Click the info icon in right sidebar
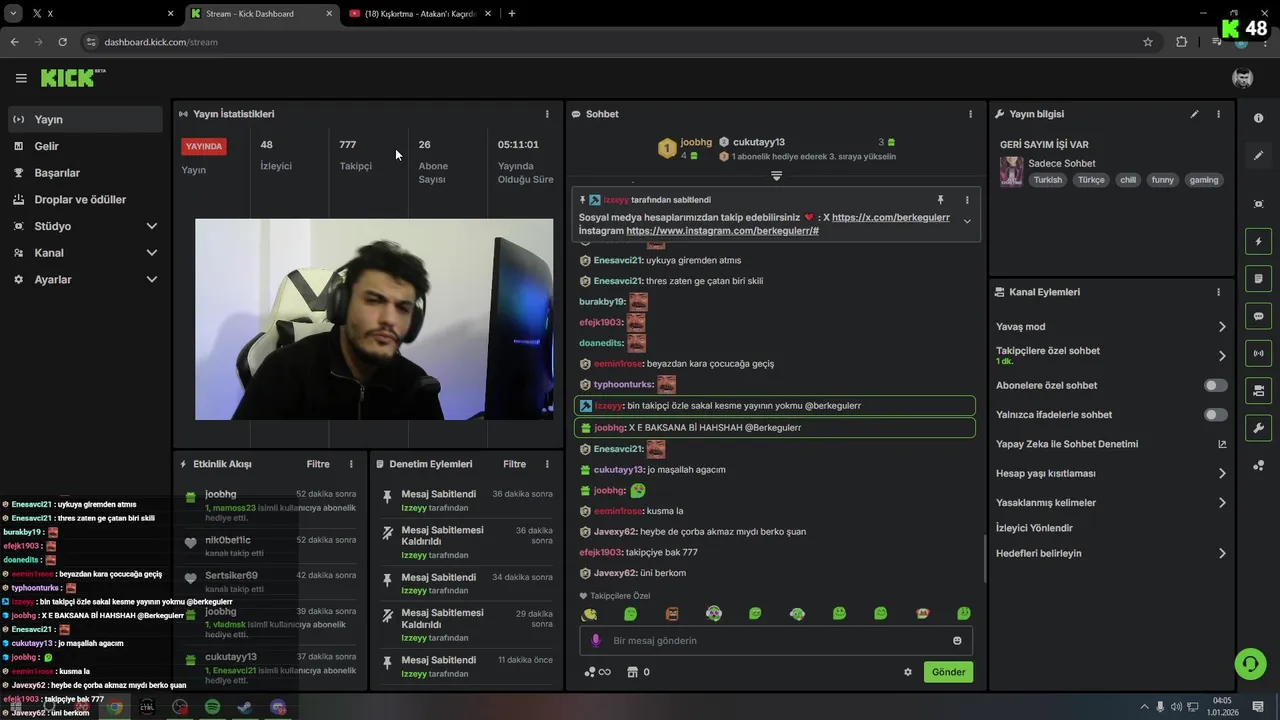 pos(1258,118)
